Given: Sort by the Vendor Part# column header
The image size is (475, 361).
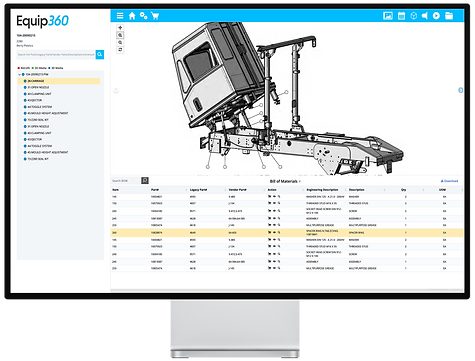Looking at the screenshot, I should 237,190.
